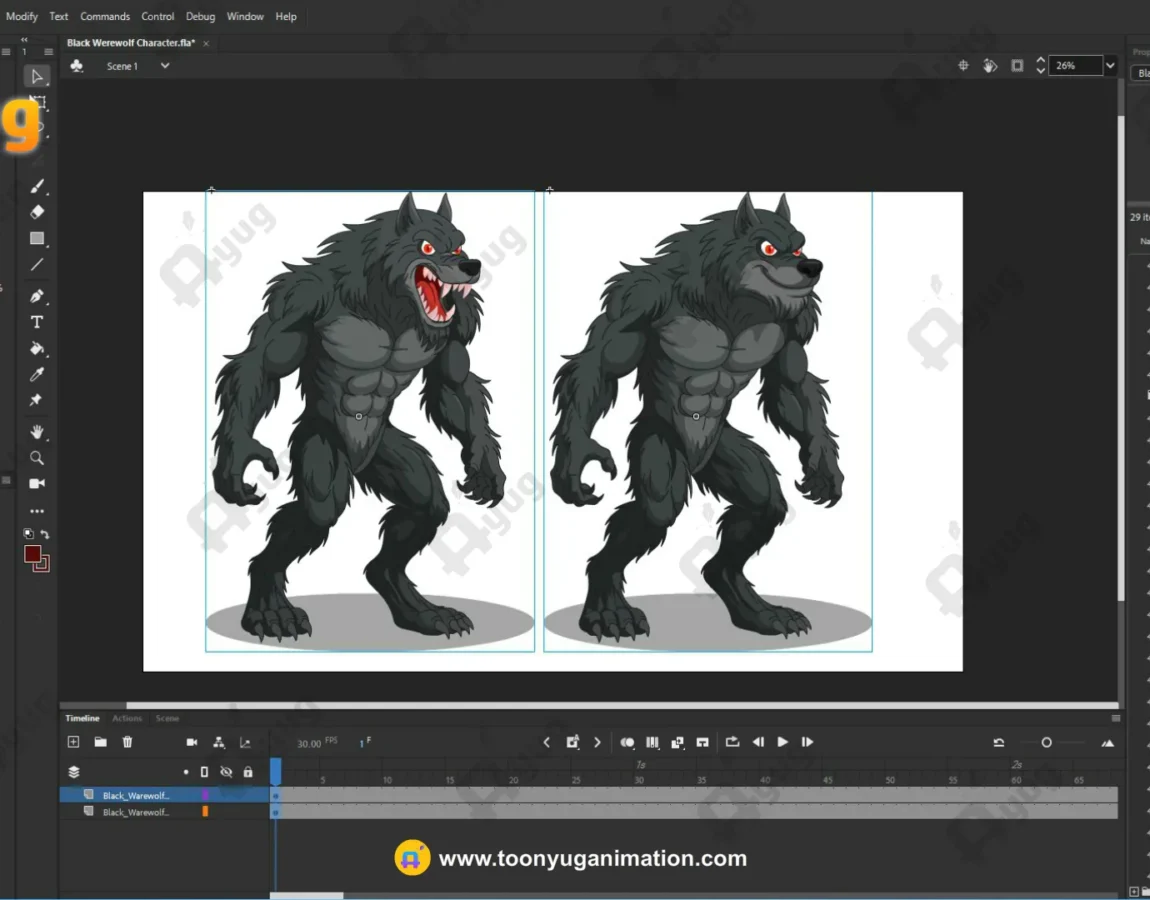
Task: Toggle lock for all layers
Action: pyautogui.click(x=248, y=772)
